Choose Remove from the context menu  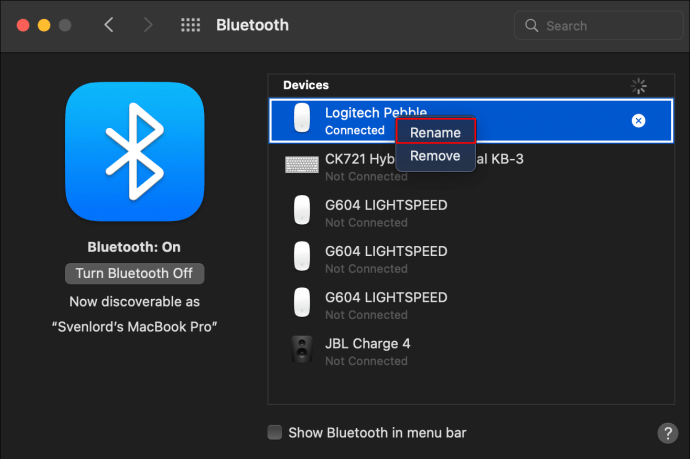435,156
